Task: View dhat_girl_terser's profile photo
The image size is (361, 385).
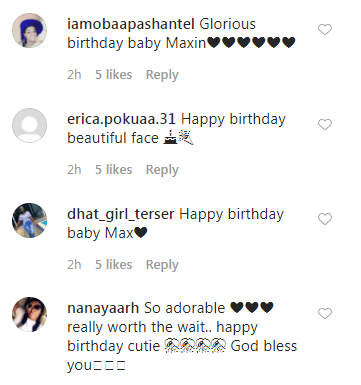Action: point(29,220)
